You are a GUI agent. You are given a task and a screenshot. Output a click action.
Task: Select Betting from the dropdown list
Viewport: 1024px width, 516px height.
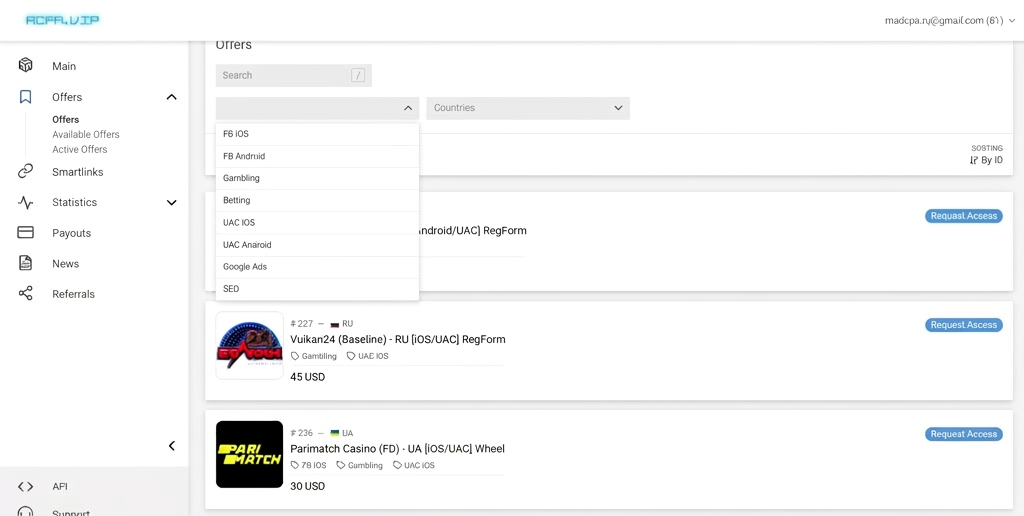click(x=317, y=201)
